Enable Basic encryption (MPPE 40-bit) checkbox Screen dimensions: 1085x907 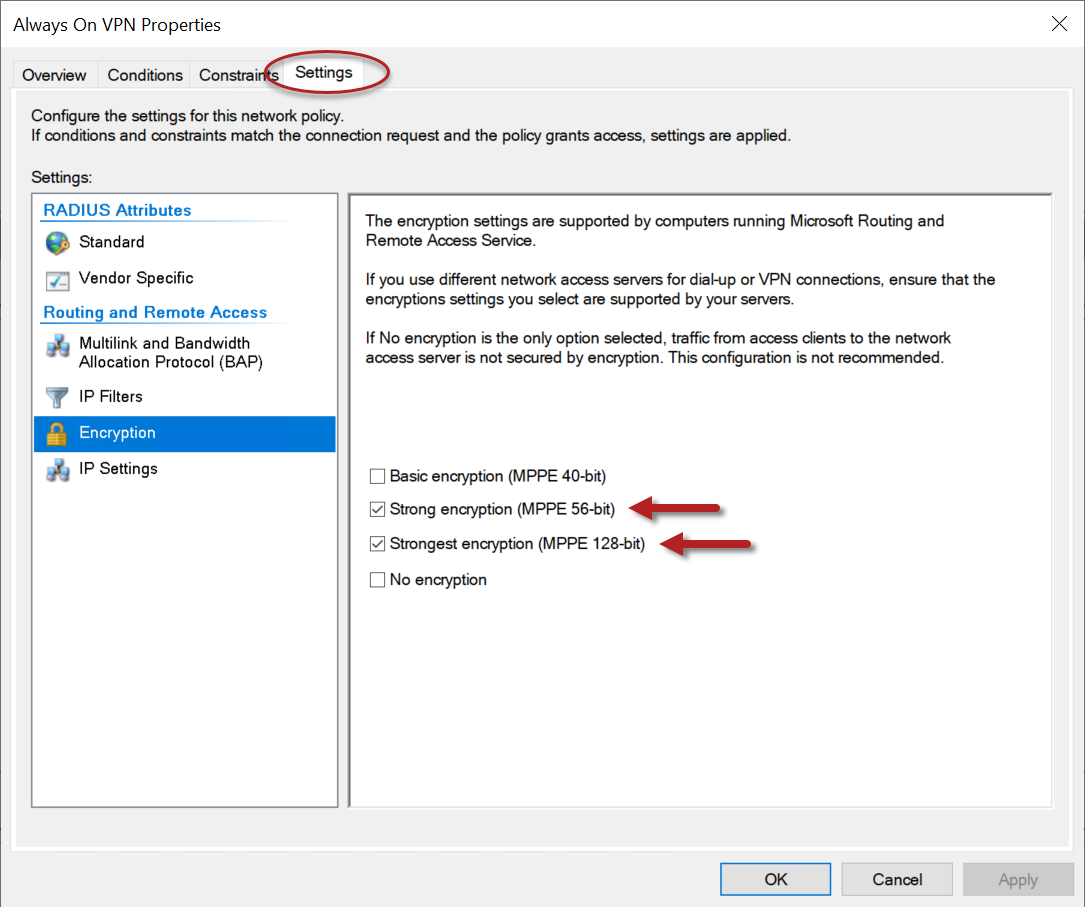[377, 476]
